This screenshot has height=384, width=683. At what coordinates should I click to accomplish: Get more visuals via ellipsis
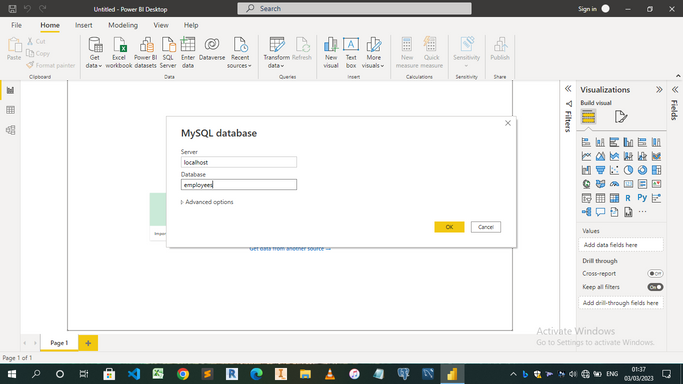pyautogui.click(x=642, y=212)
